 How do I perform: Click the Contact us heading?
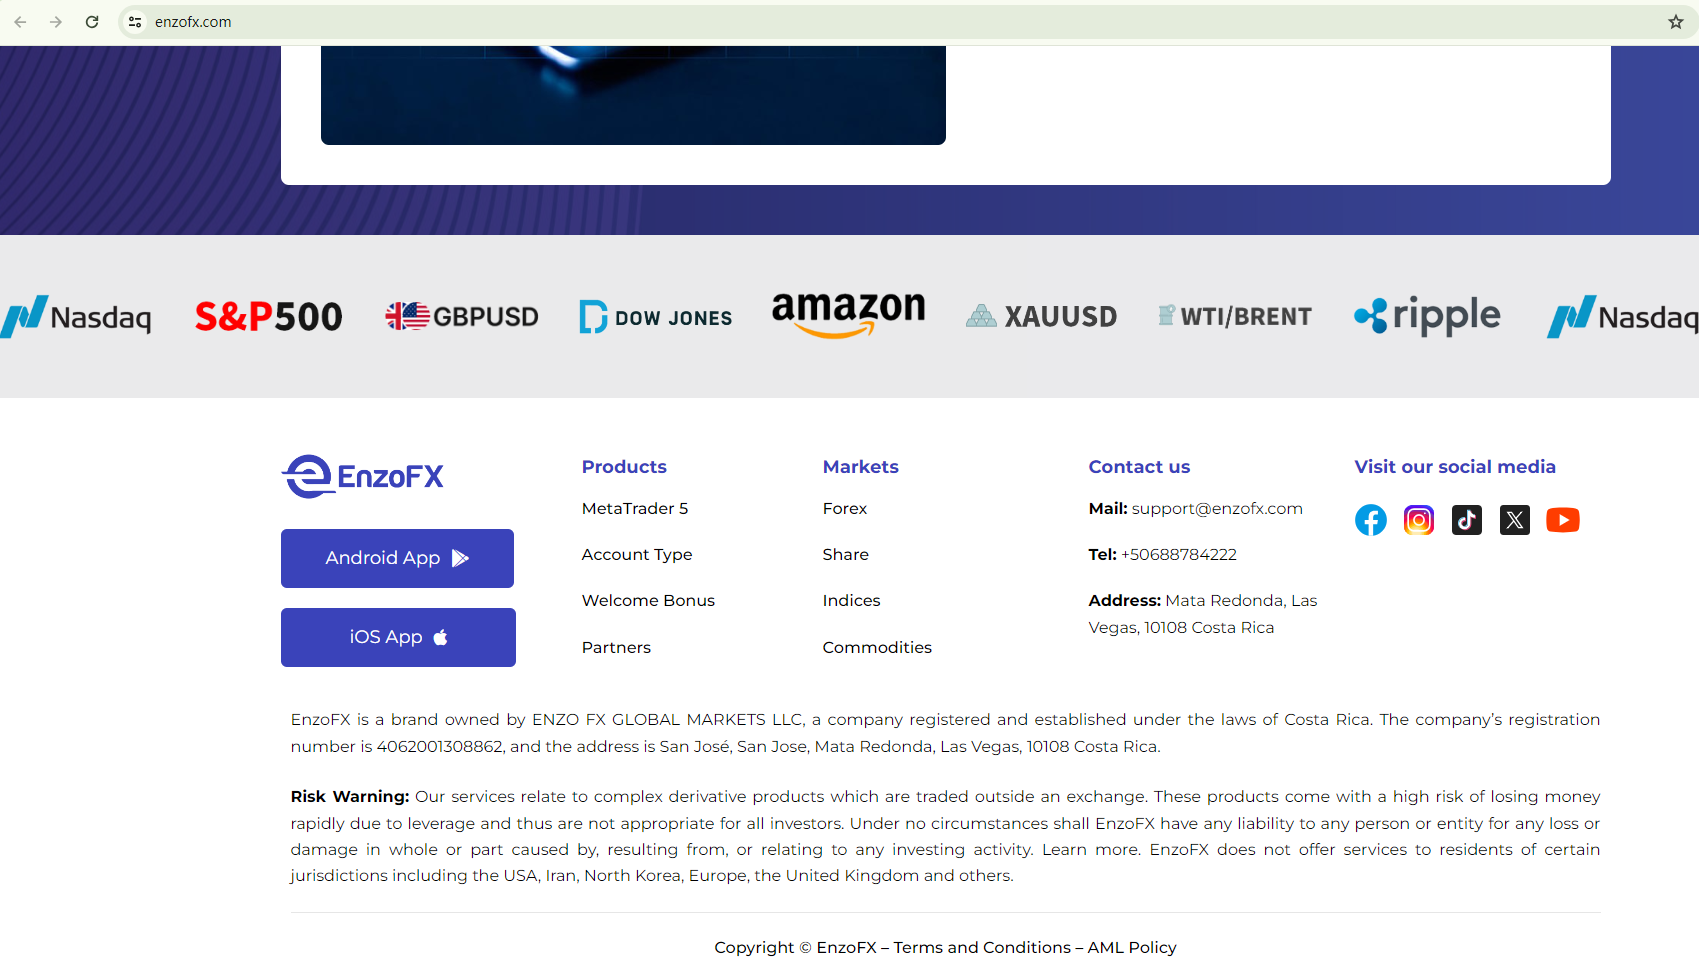pyautogui.click(x=1139, y=467)
